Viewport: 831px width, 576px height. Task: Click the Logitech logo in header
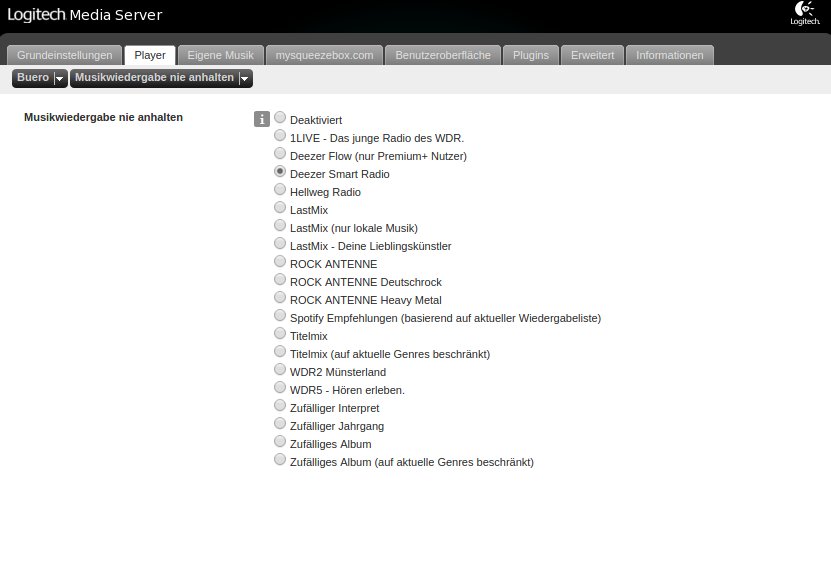[805, 13]
